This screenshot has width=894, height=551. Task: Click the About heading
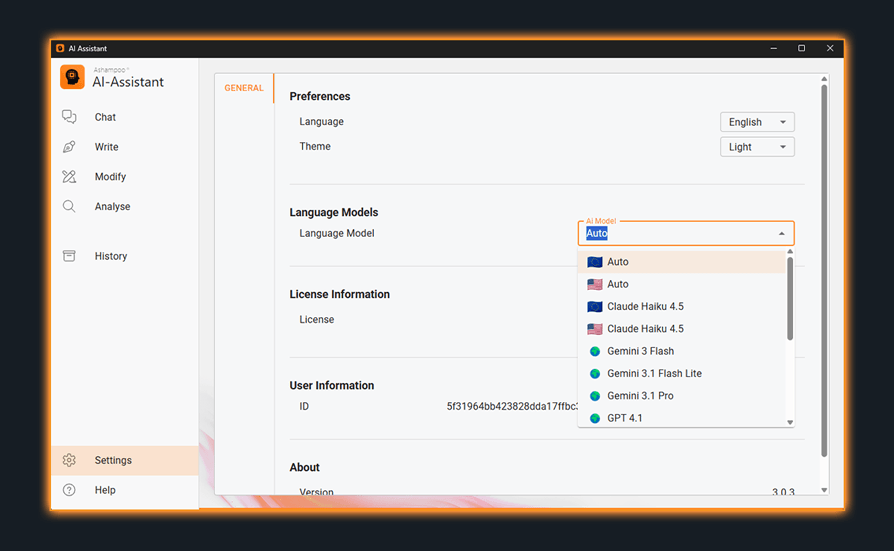(x=304, y=467)
